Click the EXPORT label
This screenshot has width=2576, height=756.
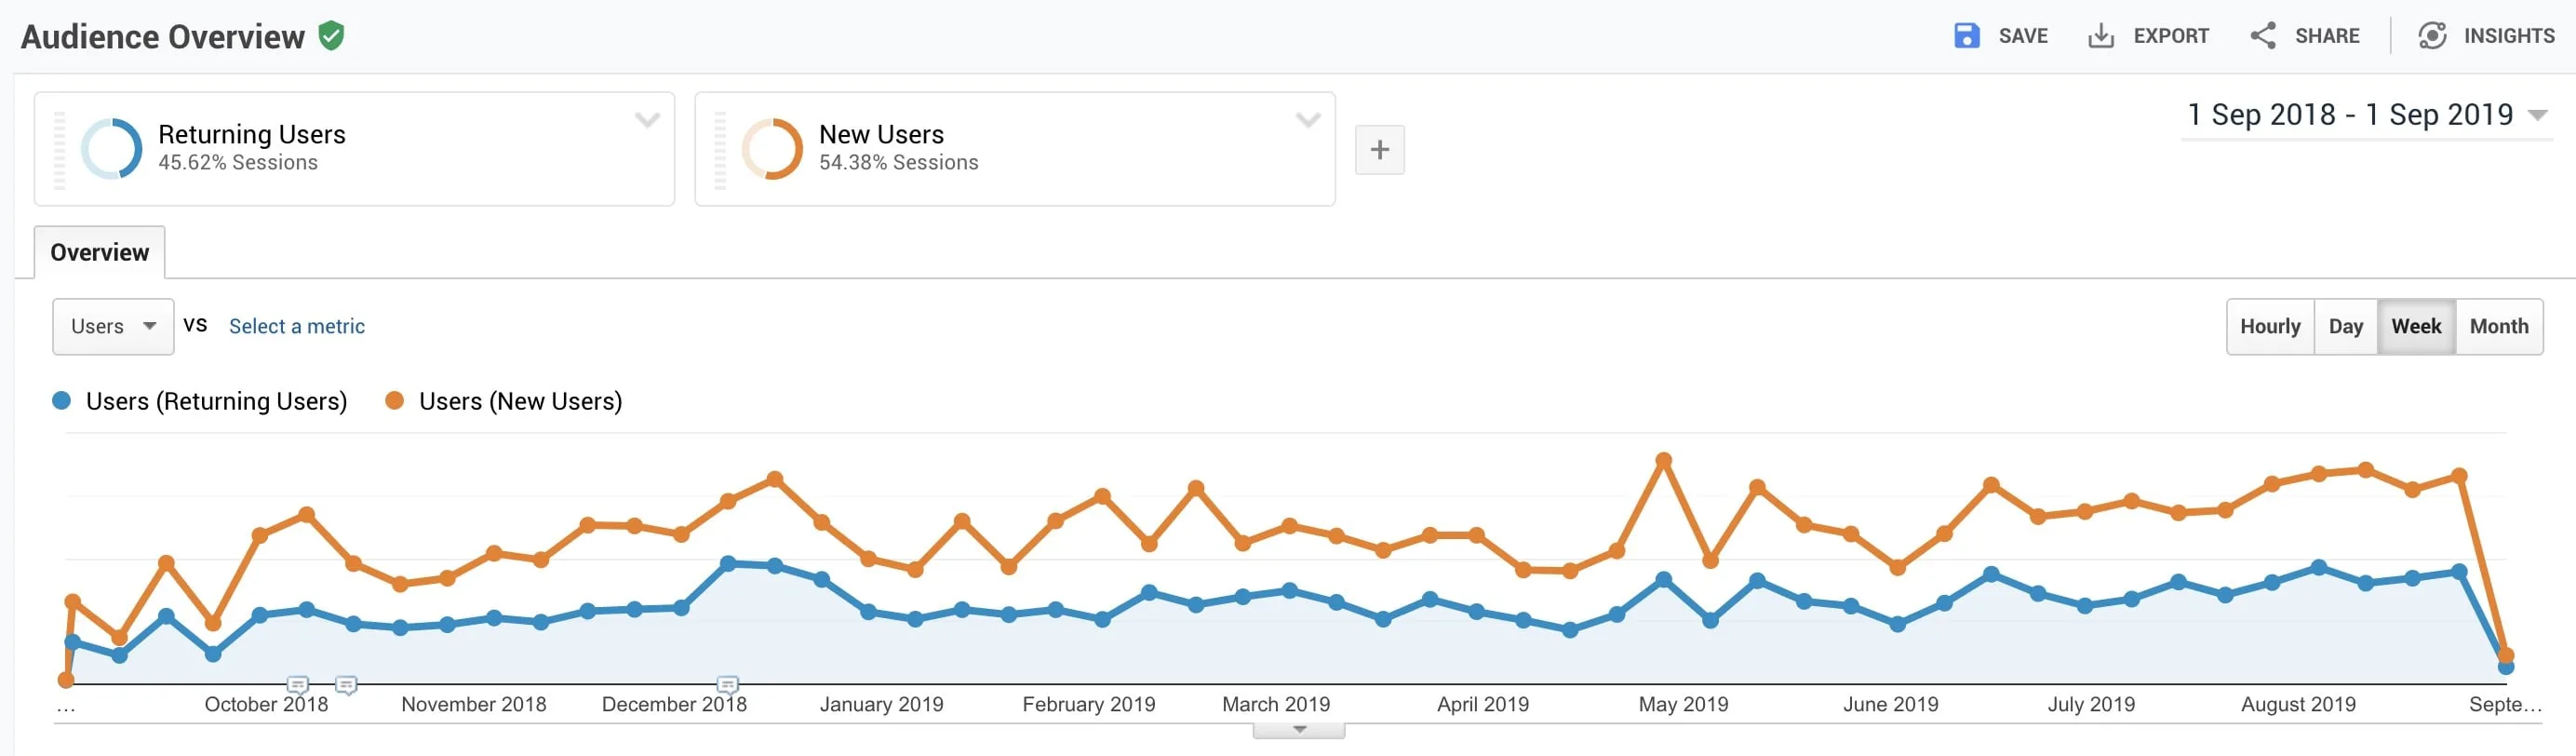(x=2171, y=36)
